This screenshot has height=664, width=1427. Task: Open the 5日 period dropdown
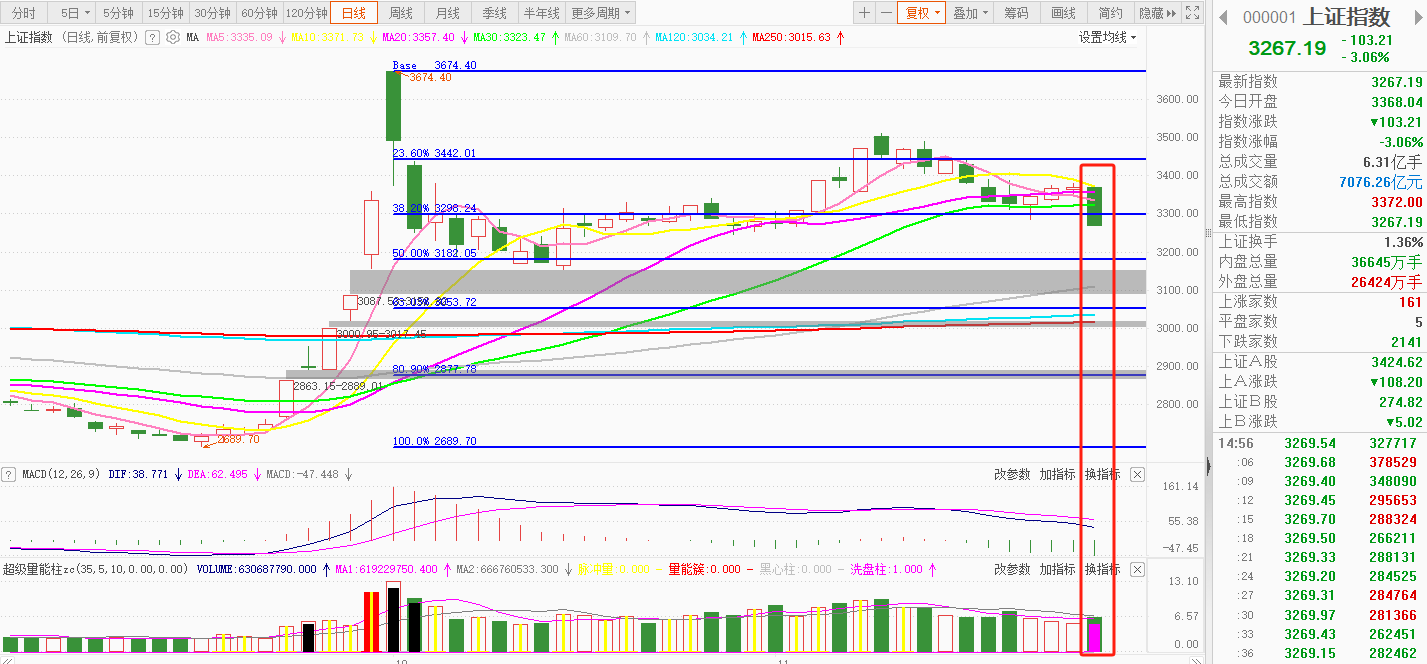(x=74, y=13)
